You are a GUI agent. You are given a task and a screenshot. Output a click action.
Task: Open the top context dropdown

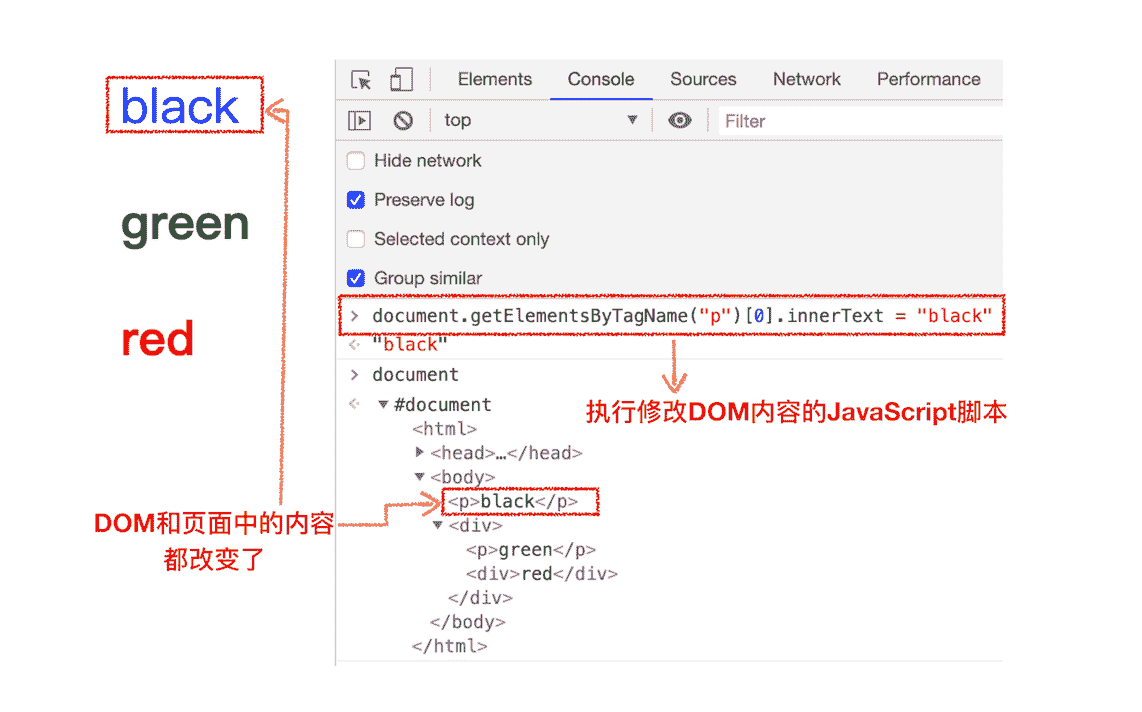[x=540, y=120]
